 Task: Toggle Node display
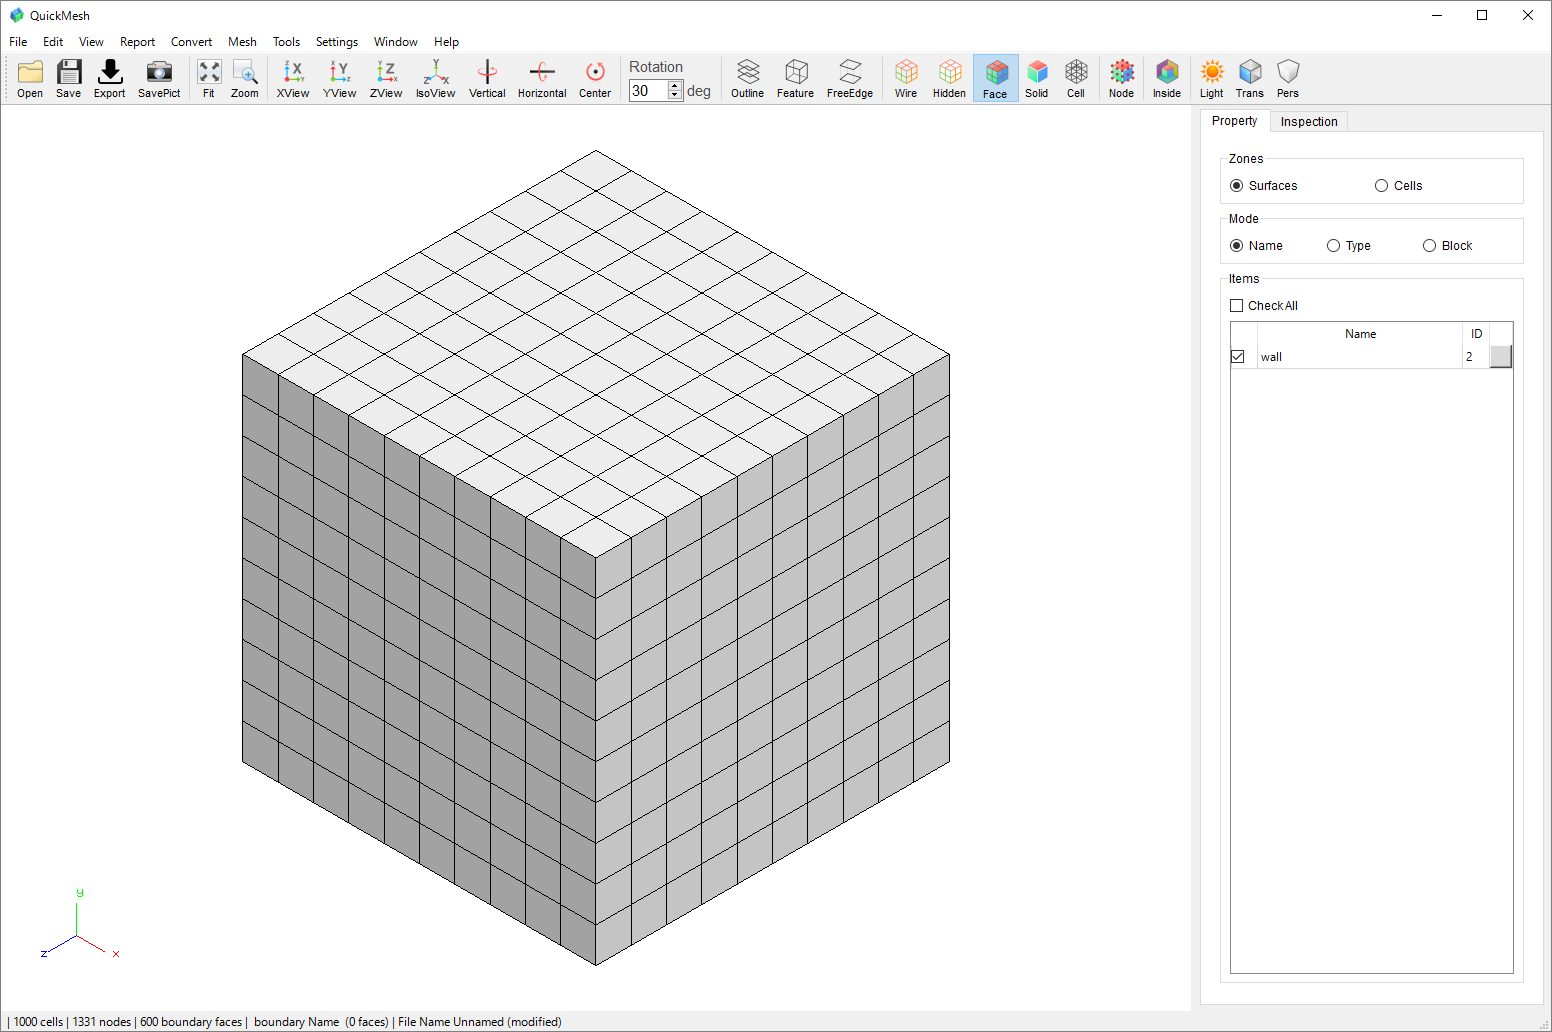(1122, 78)
